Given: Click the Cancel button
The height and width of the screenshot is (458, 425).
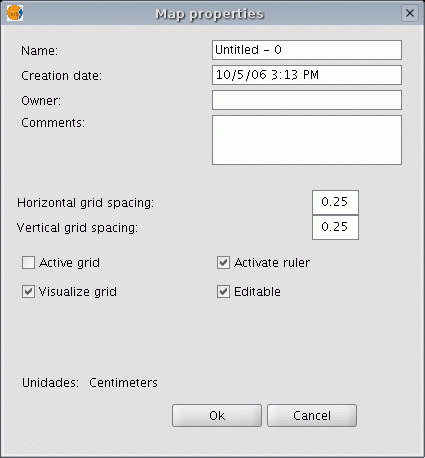Looking at the screenshot, I should (x=312, y=416).
